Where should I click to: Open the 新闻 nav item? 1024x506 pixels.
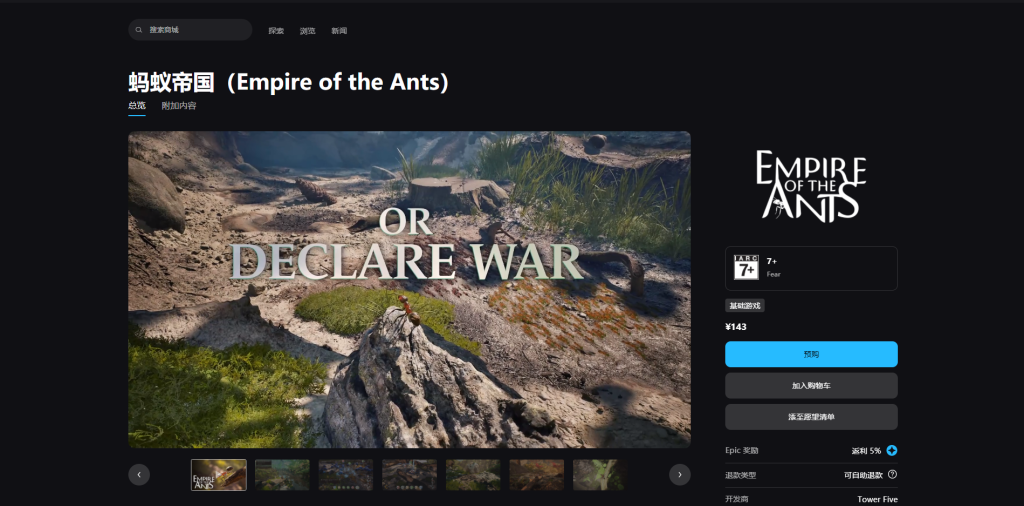[339, 31]
